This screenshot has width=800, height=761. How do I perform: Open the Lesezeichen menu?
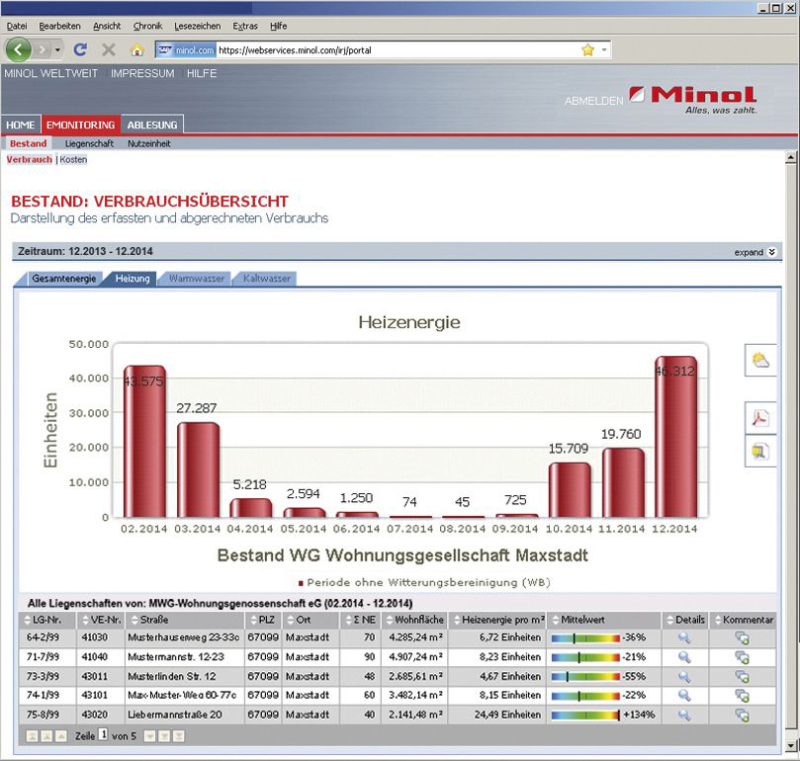click(197, 26)
